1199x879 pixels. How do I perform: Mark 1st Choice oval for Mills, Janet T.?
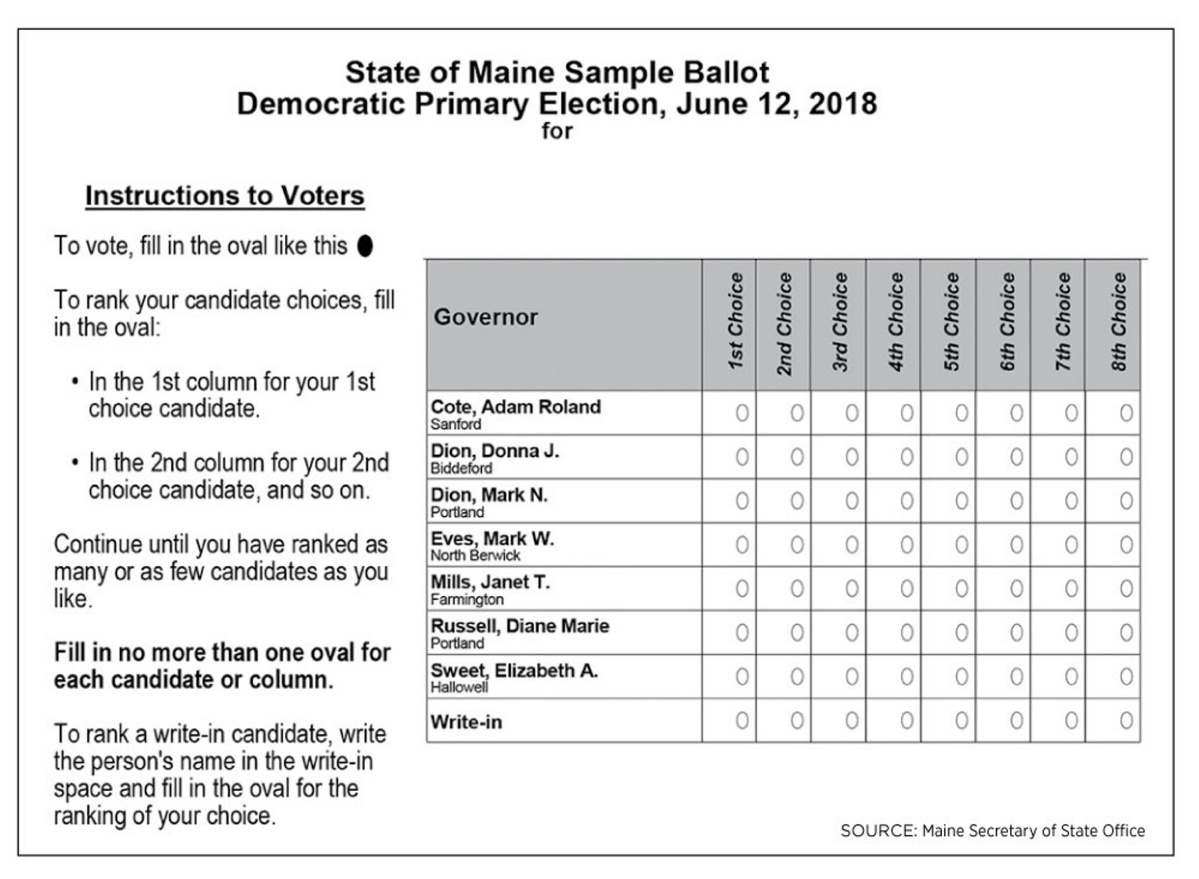pos(742,589)
